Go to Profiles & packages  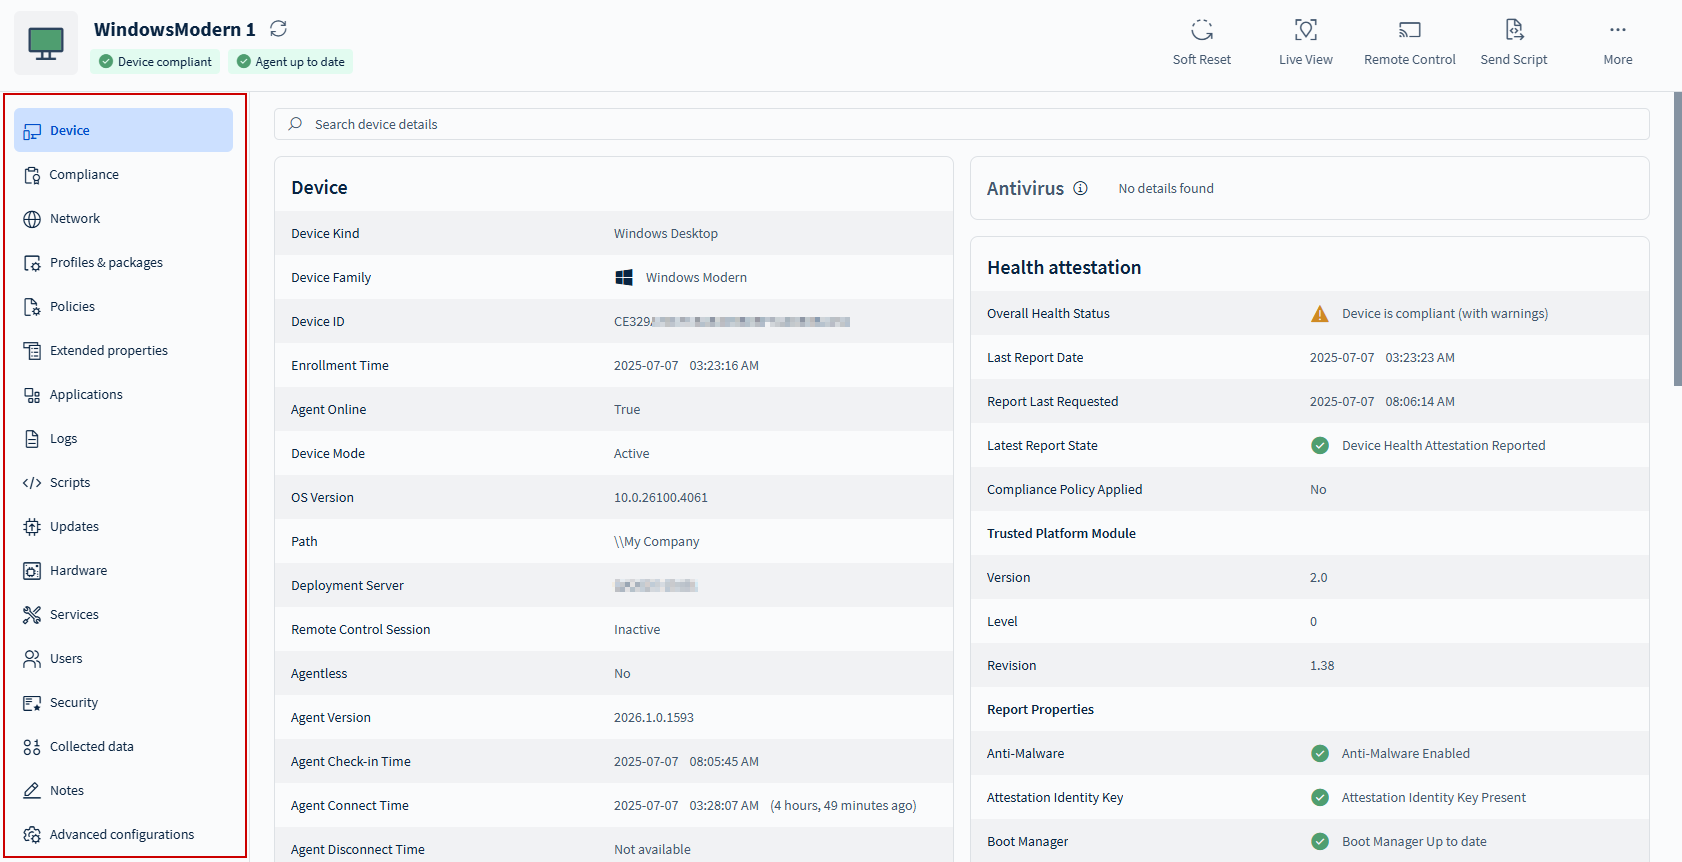[106, 263]
